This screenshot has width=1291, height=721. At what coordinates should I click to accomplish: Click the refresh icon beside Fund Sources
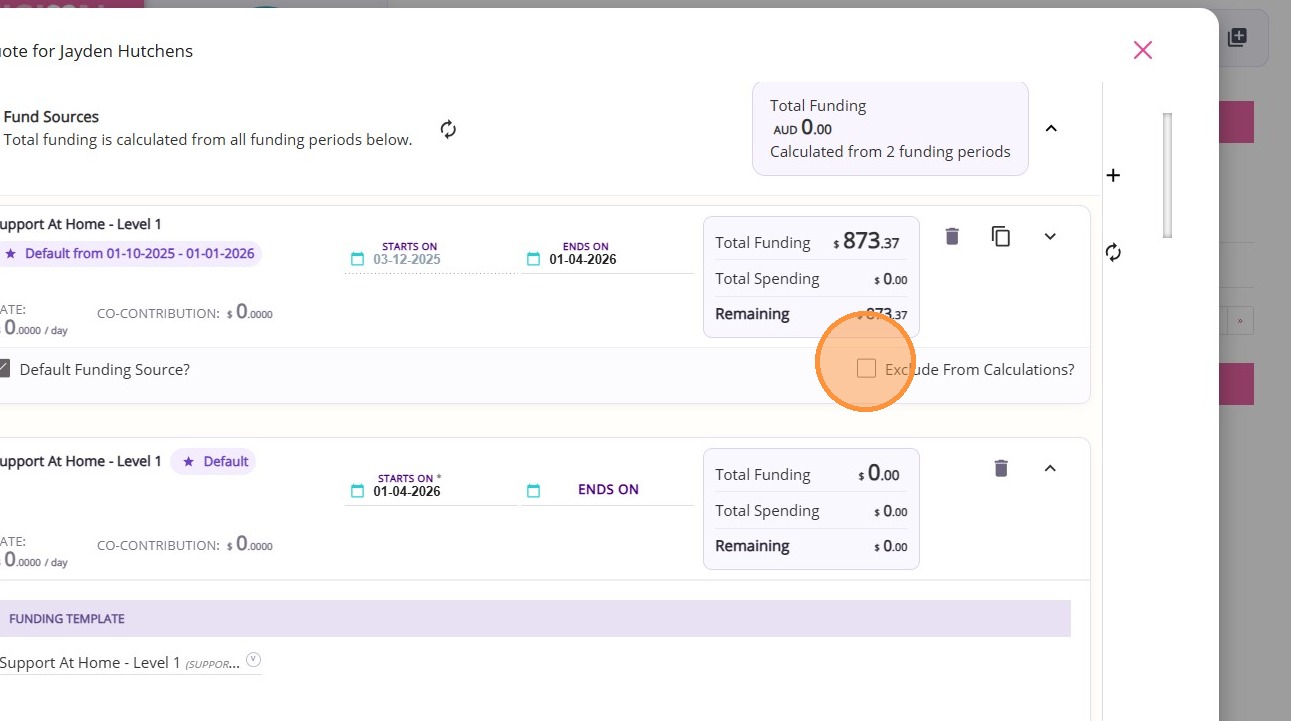pos(448,129)
